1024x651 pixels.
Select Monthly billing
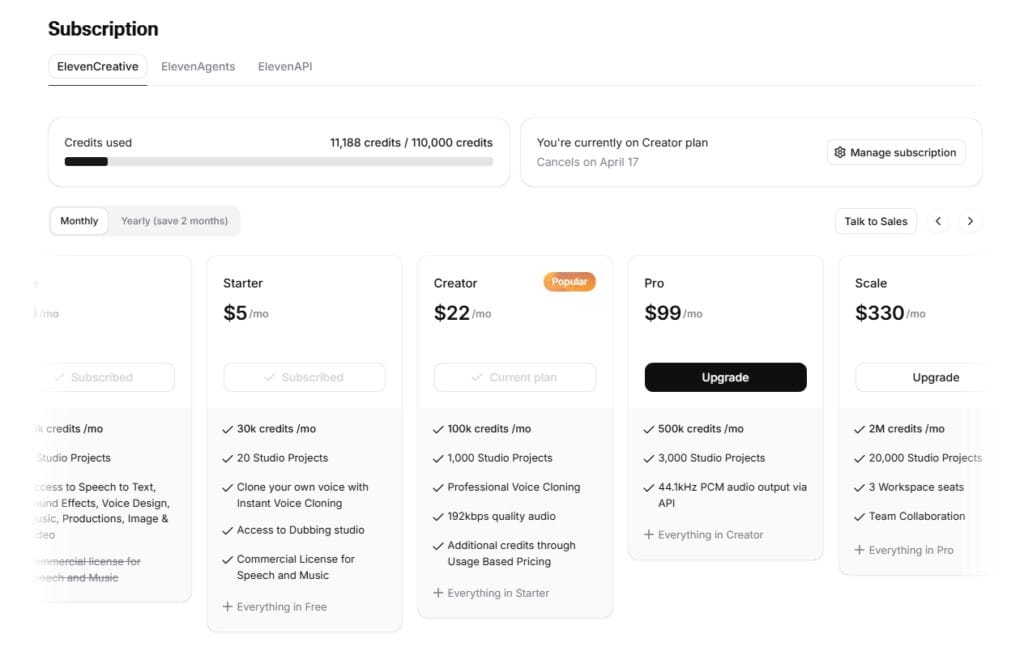pyautogui.click(x=78, y=221)
